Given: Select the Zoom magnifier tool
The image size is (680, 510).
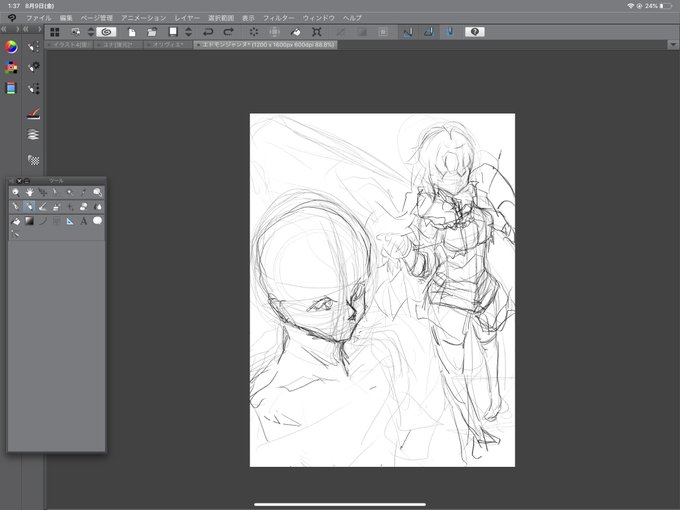Looking at the screenshot, I should pyautogui.click(x=16, y=192).
